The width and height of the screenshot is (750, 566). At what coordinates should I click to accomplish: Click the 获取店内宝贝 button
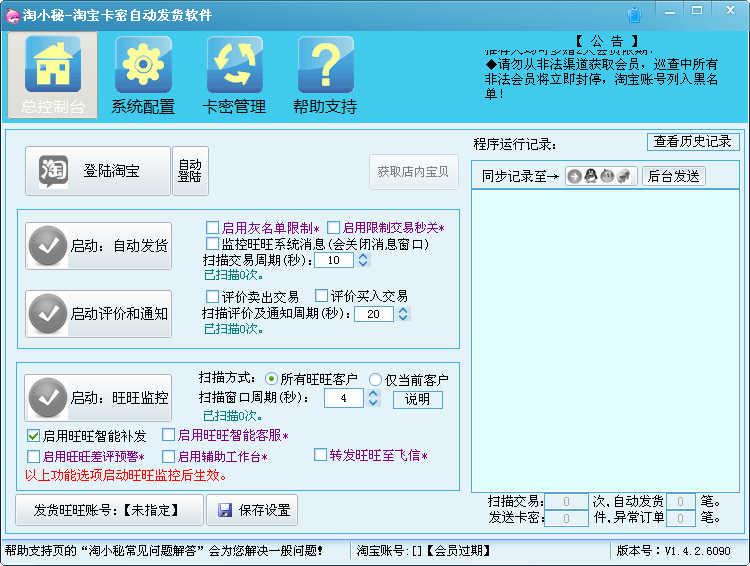click(413, 171)
